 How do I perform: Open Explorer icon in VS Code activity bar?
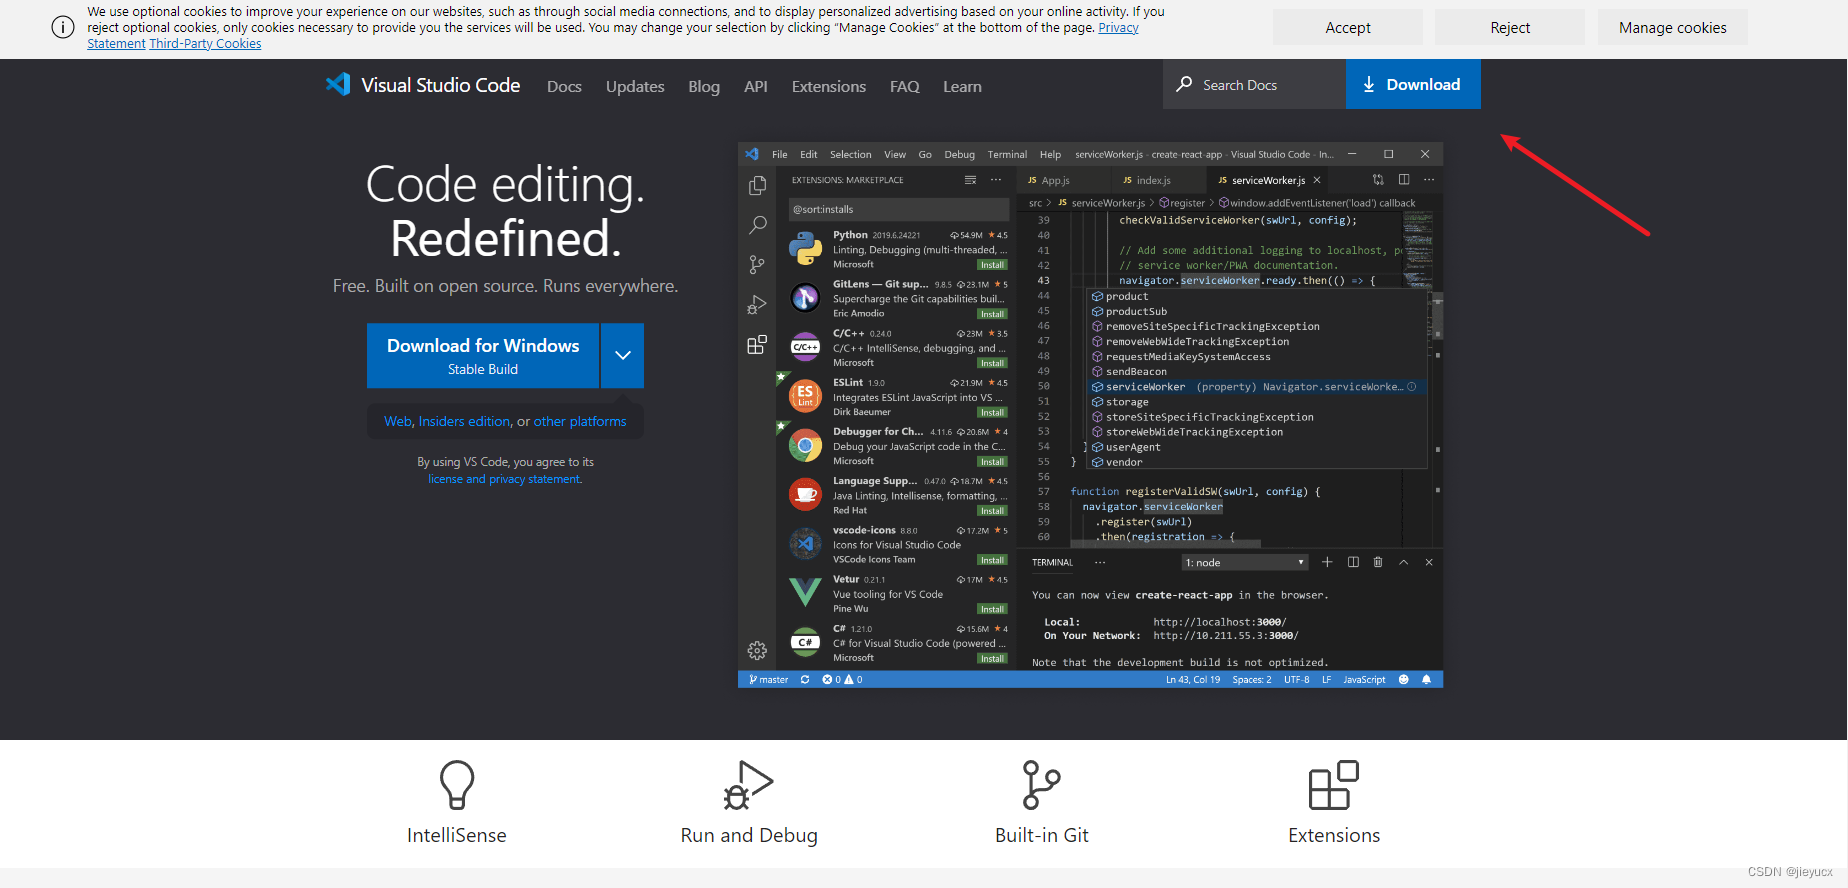(757, 186)
